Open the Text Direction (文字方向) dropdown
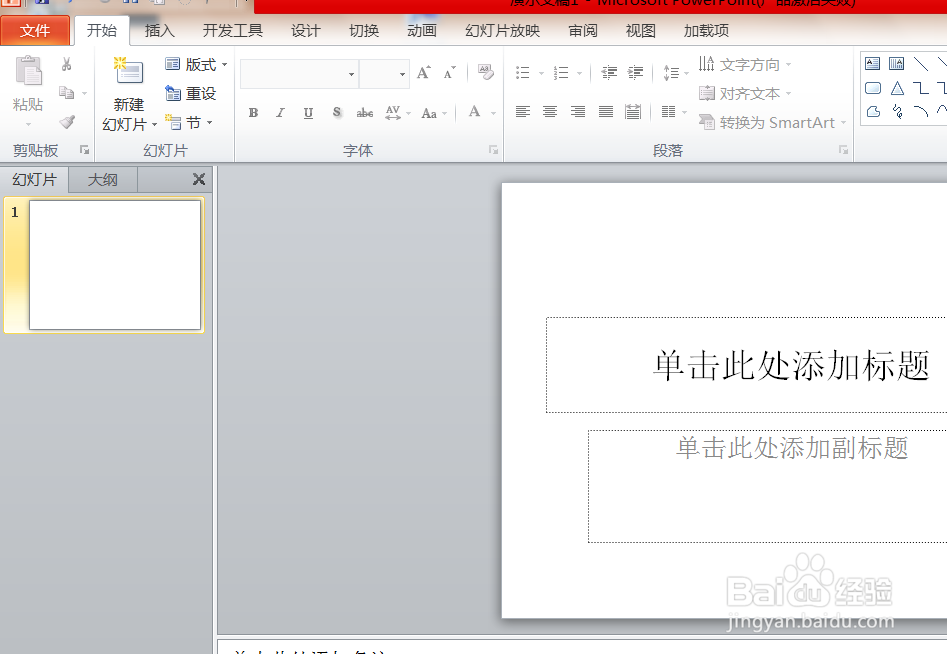This screenshot has width=947, height=654. click(745, 64)
